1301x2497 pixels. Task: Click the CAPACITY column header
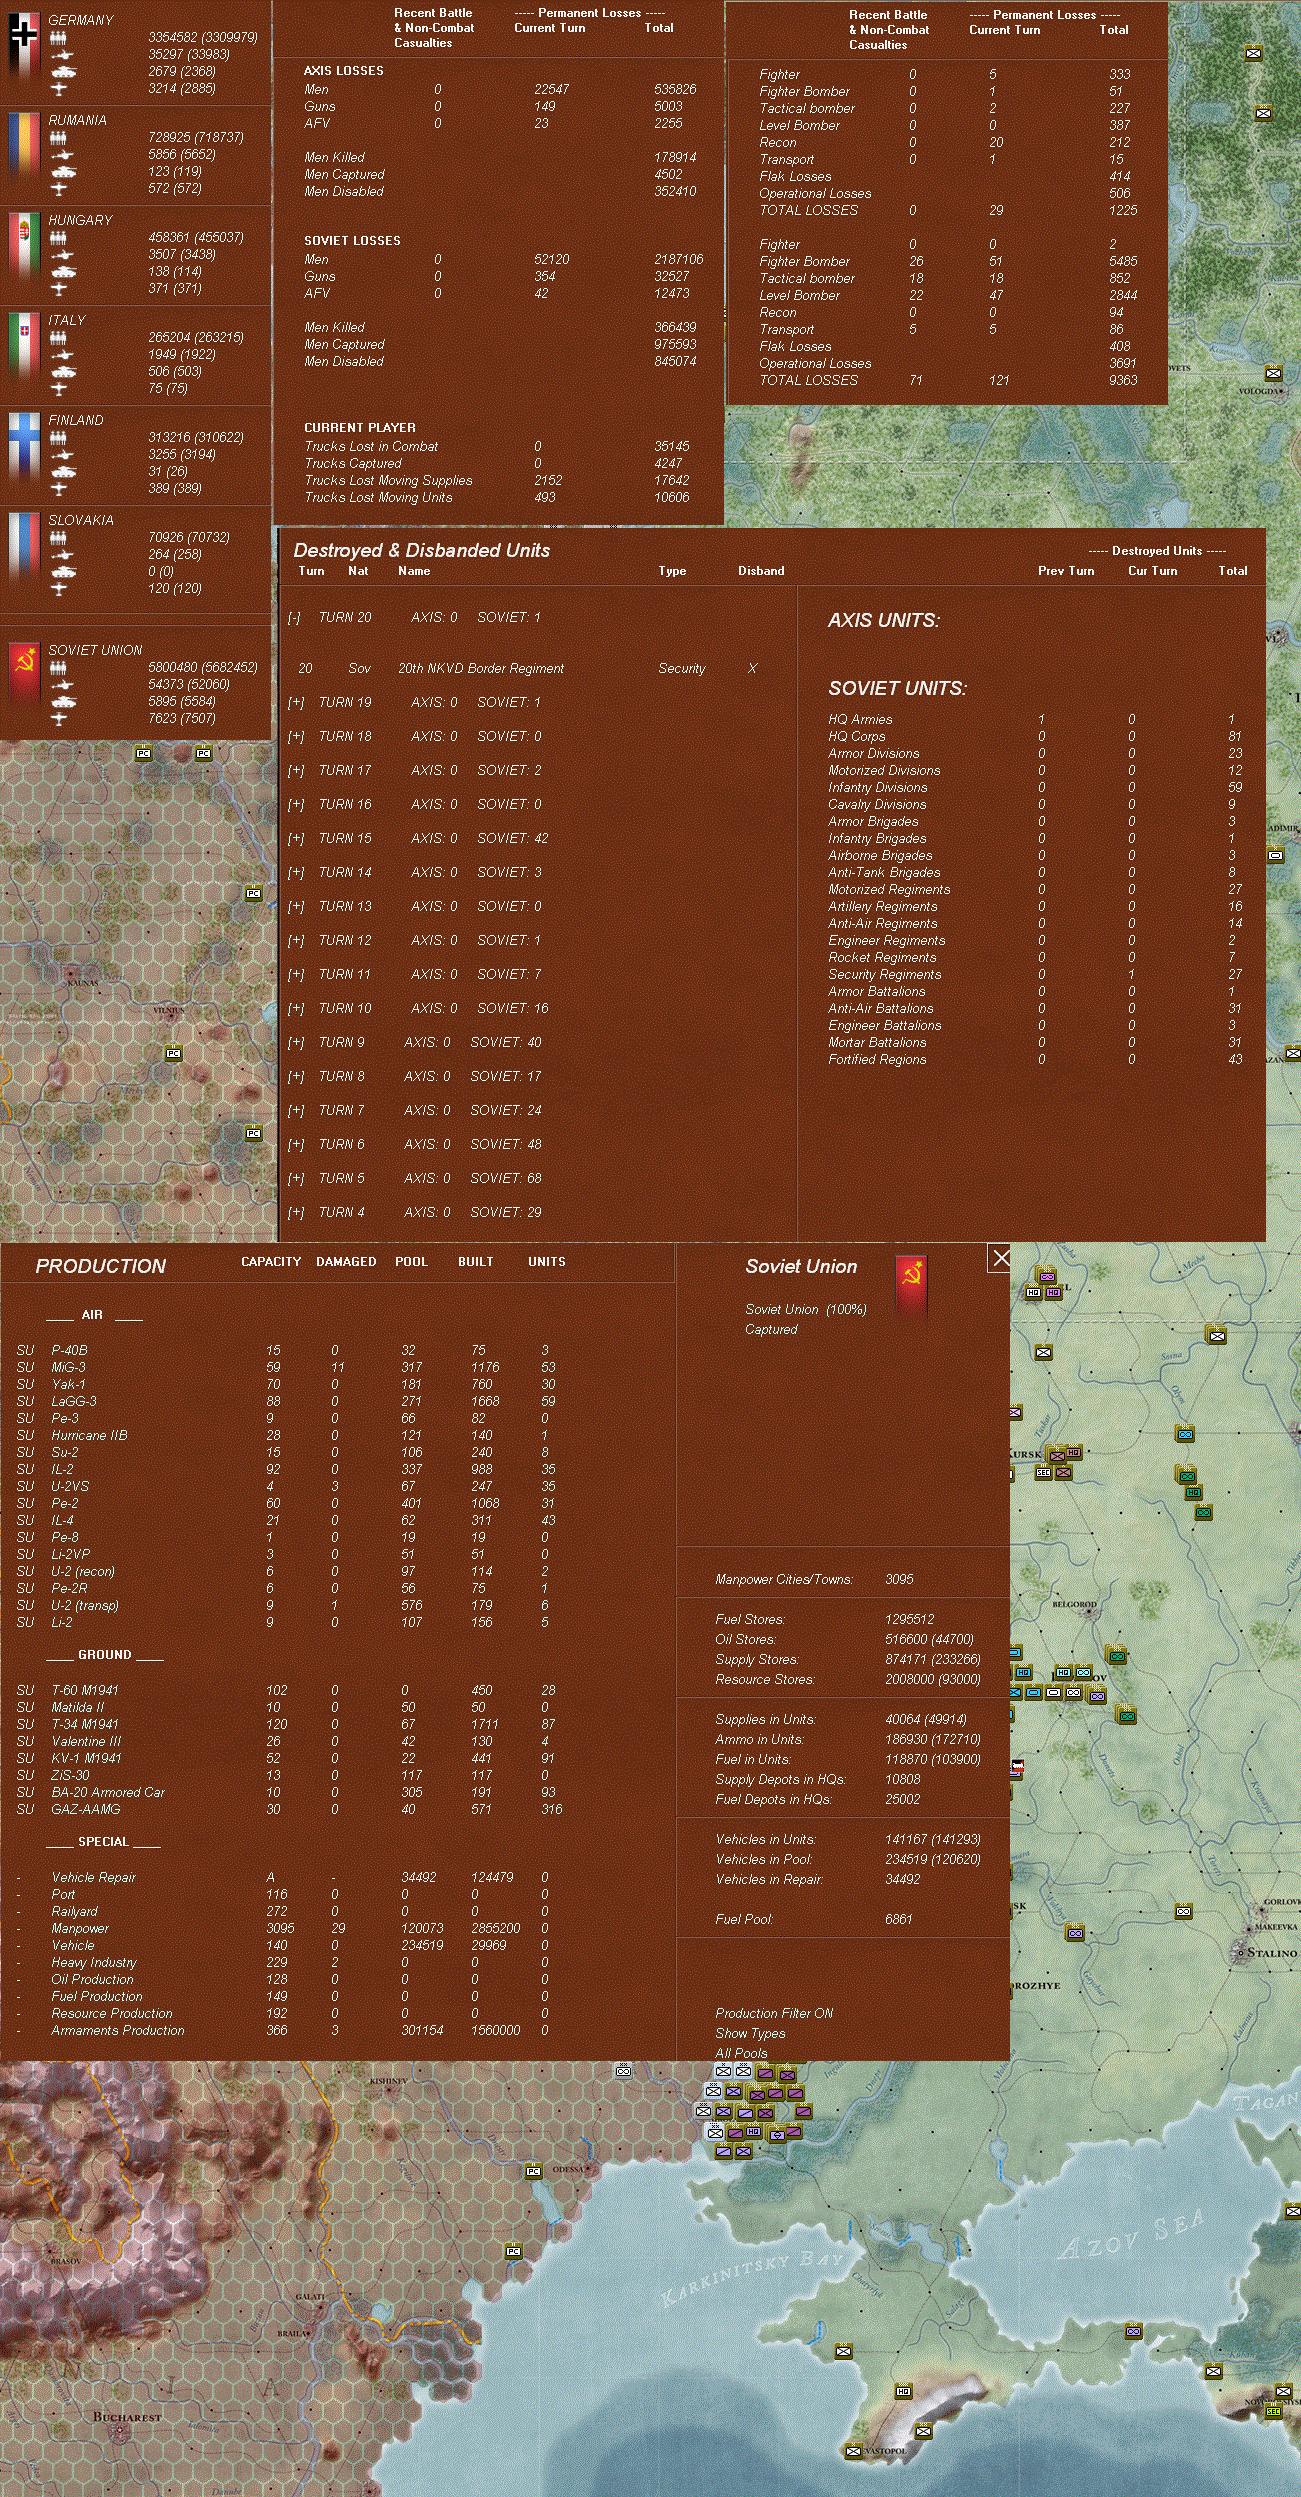click(x=271, y=1262)
